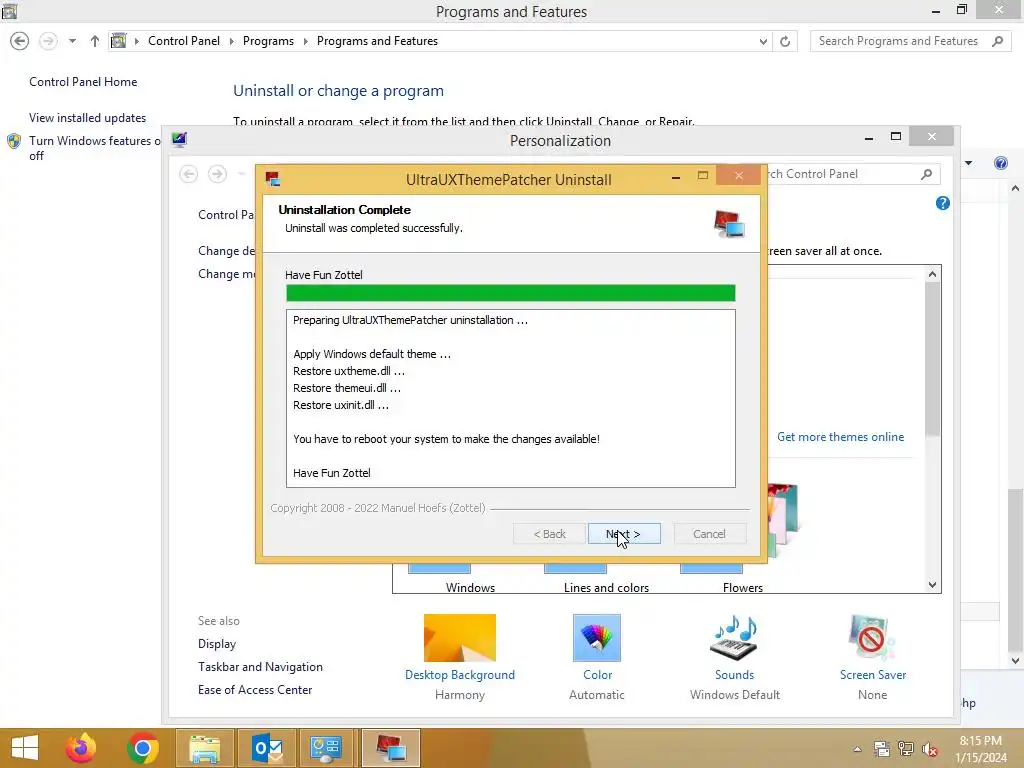Click the address bar Control Panel icon
This screenshot has width=1024, height=768.
[x=118, y=41]
